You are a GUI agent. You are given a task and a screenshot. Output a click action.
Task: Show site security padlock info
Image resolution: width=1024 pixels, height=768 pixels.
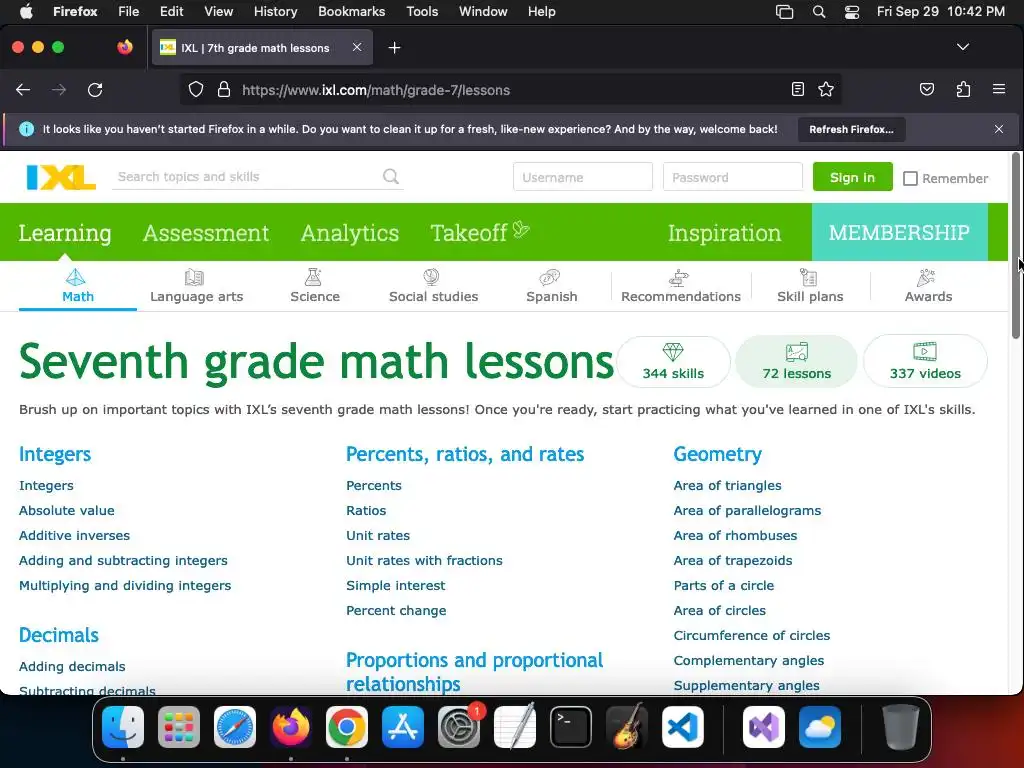tap(223, 89)
